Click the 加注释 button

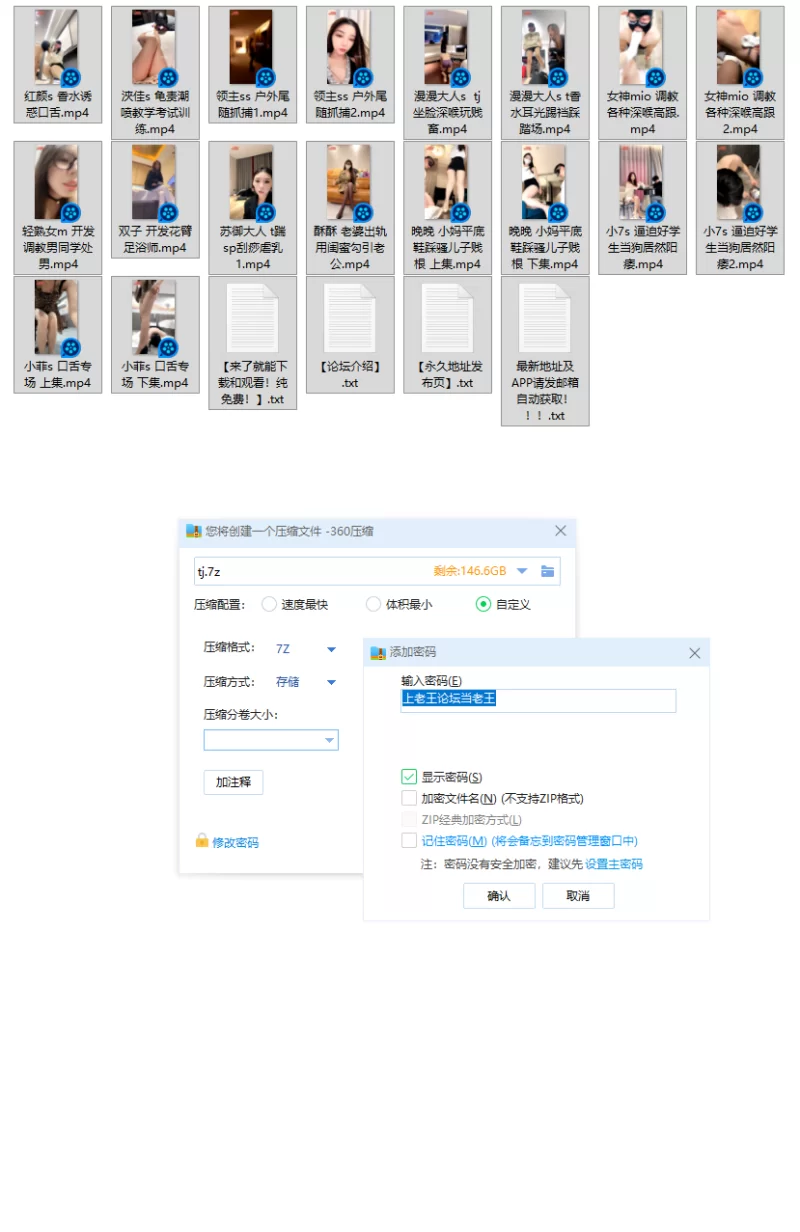pos(233,782)
